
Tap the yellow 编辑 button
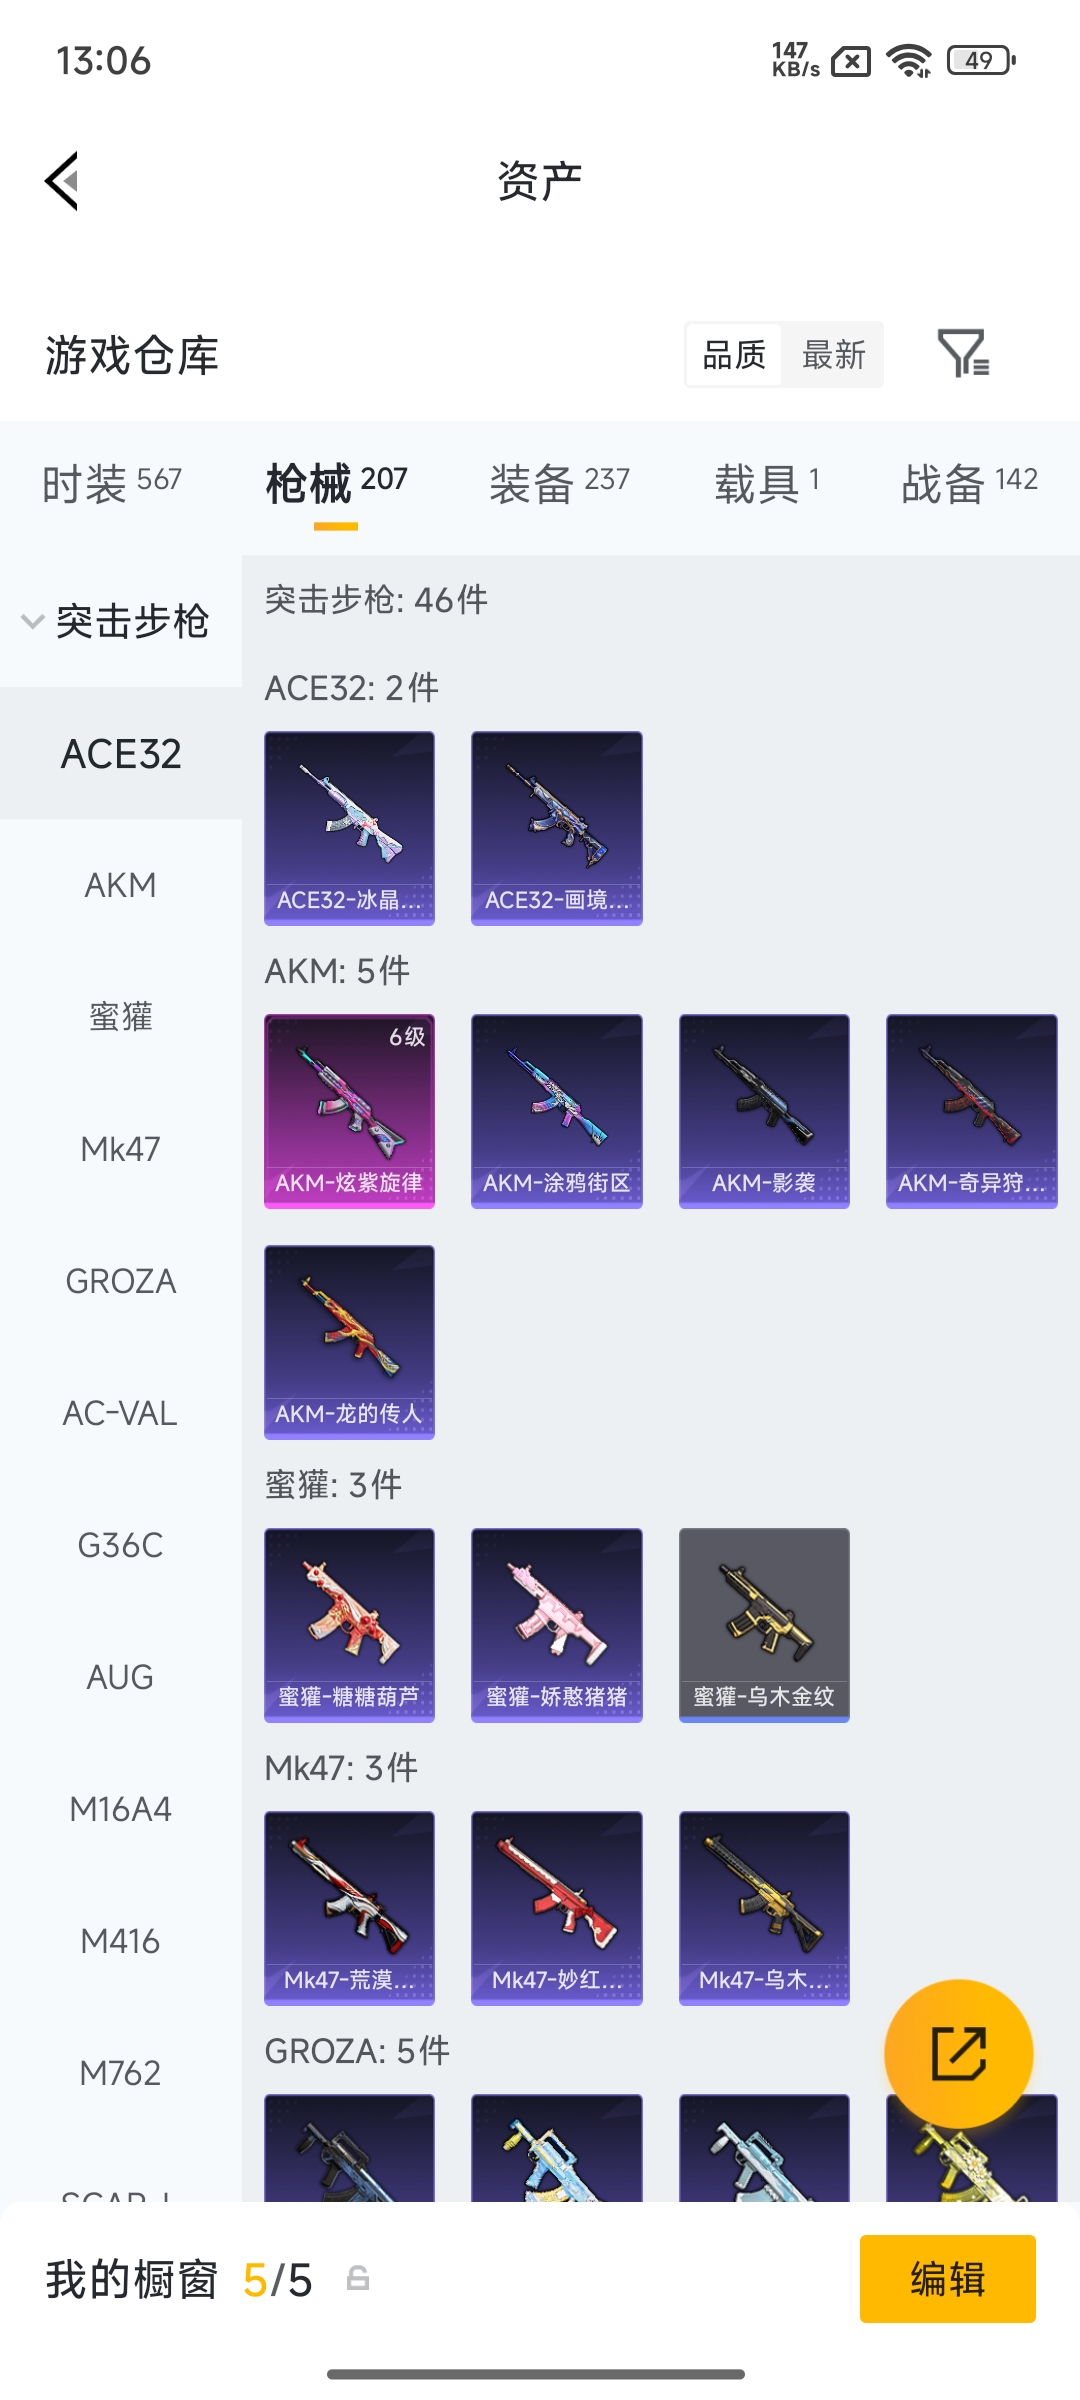(948, 2279)
